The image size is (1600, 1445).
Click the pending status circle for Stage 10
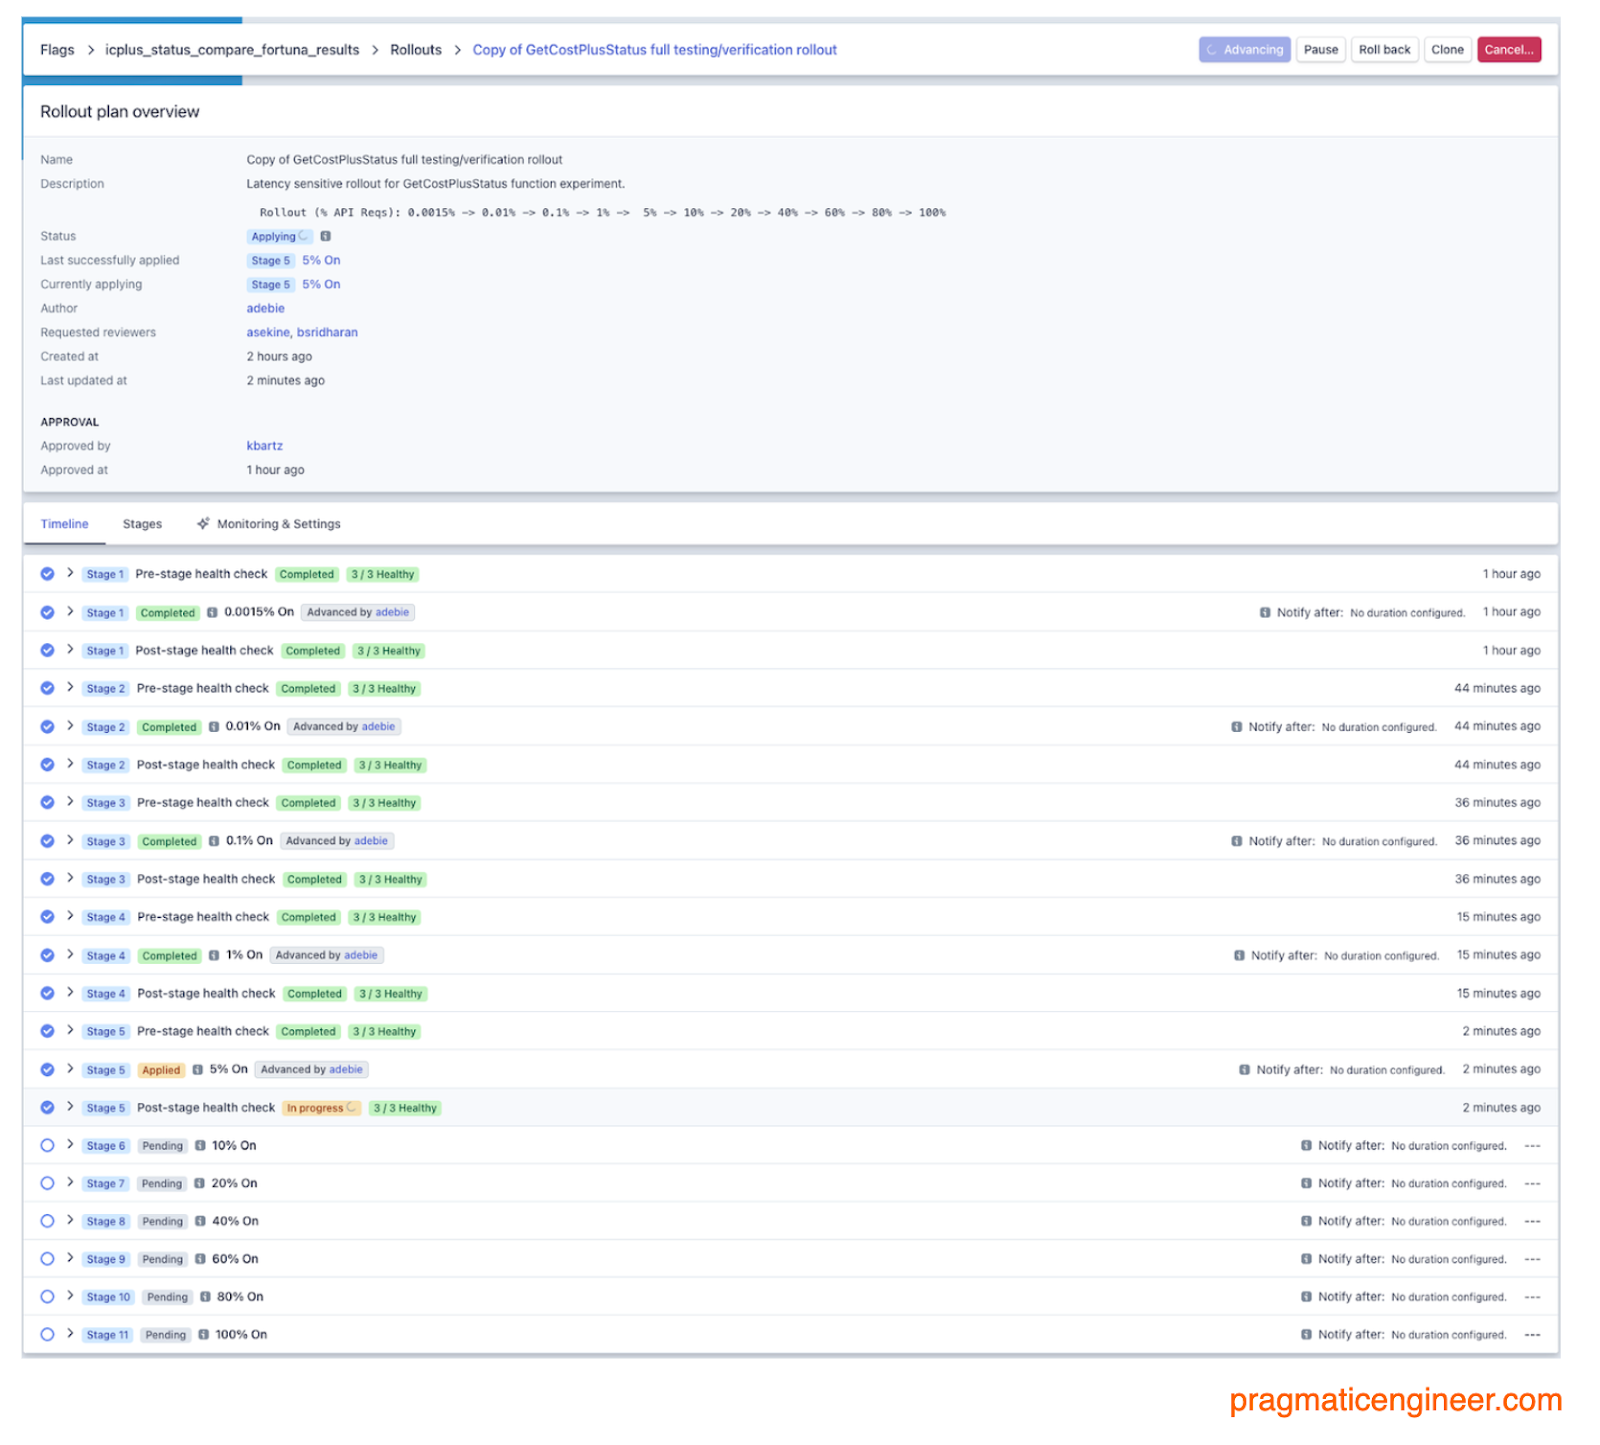pos(47,1297)
